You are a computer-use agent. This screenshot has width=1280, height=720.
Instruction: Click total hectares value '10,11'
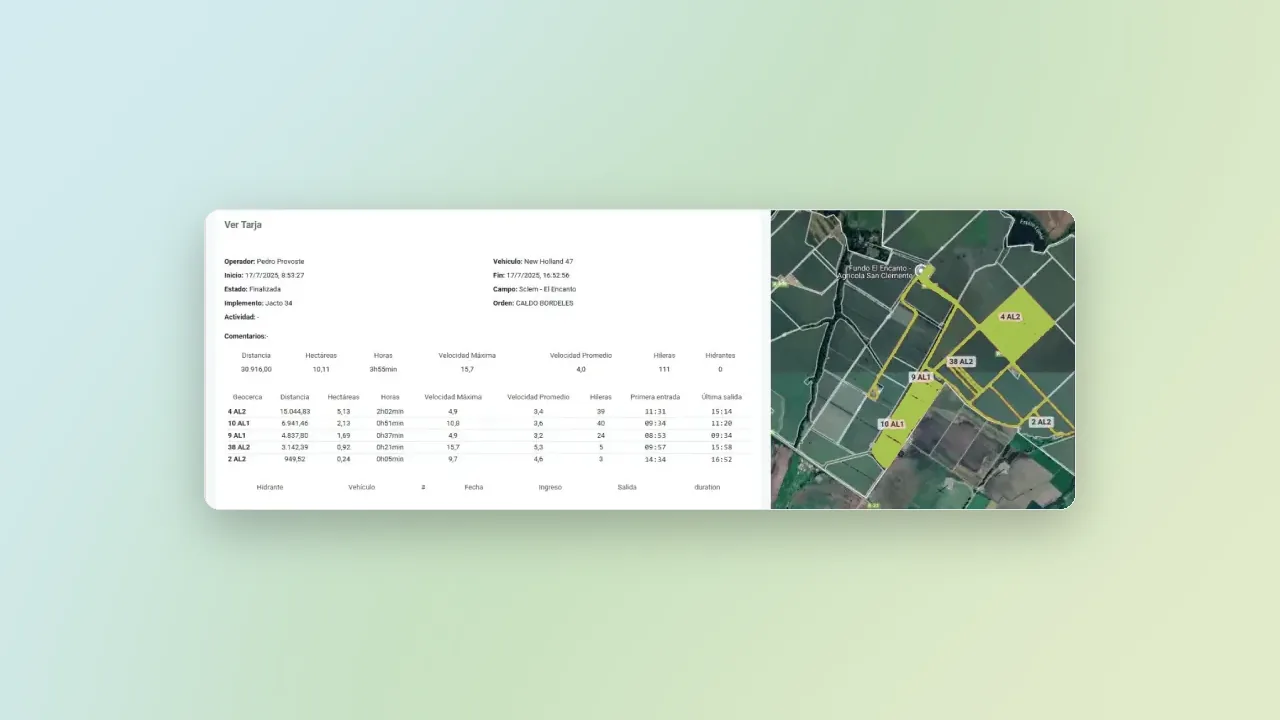(321, 369)
